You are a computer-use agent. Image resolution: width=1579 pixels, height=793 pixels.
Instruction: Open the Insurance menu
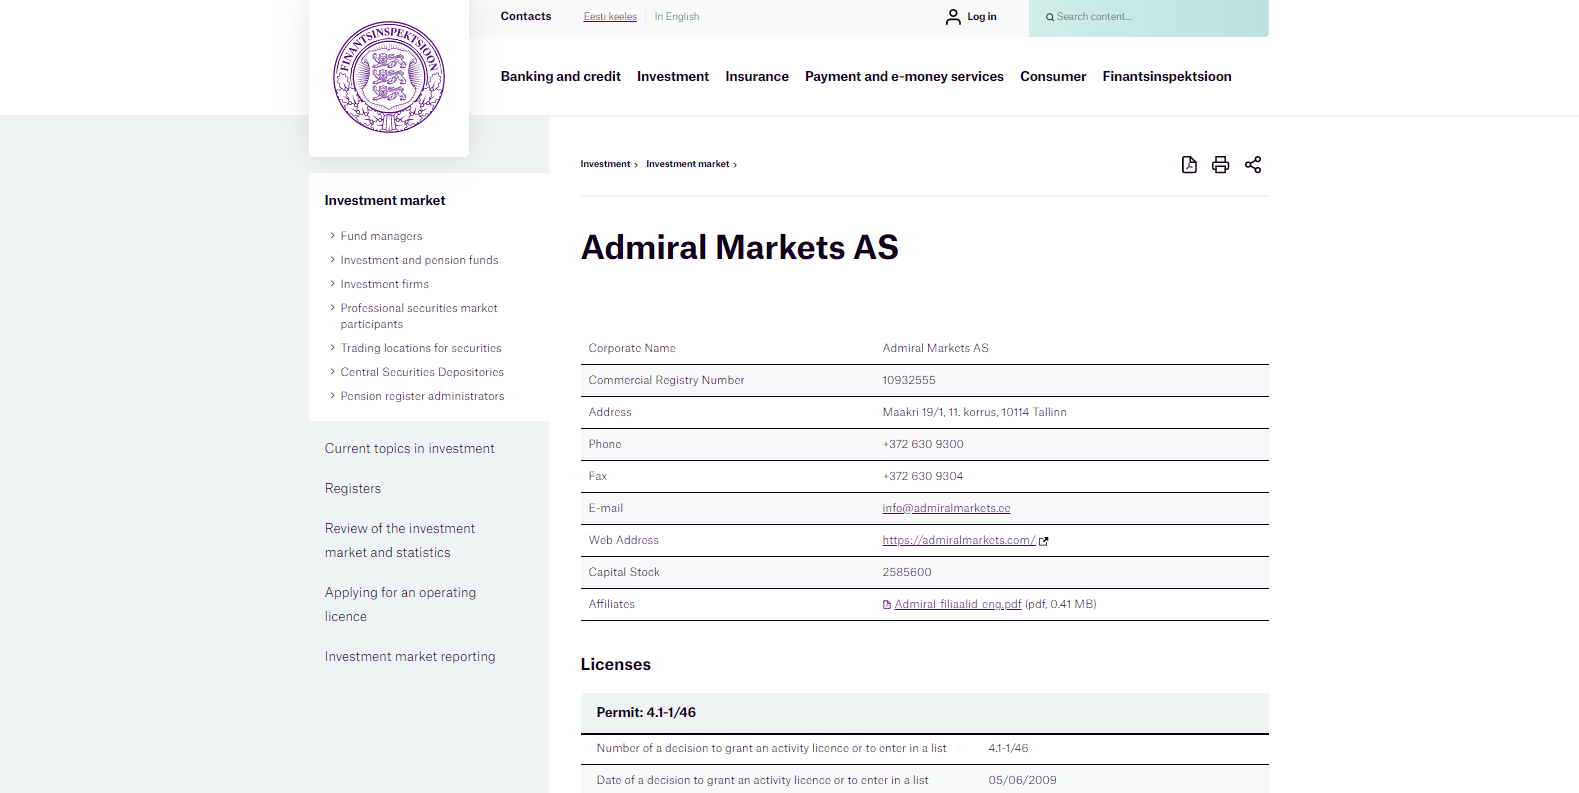point(757,76)
